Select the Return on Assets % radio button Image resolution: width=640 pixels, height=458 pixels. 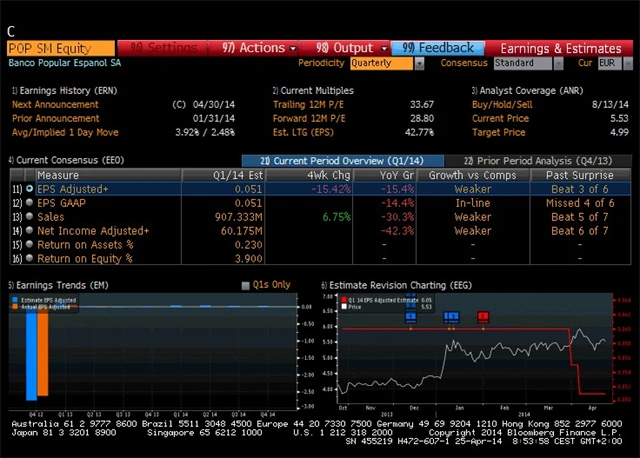pos(29,244)
